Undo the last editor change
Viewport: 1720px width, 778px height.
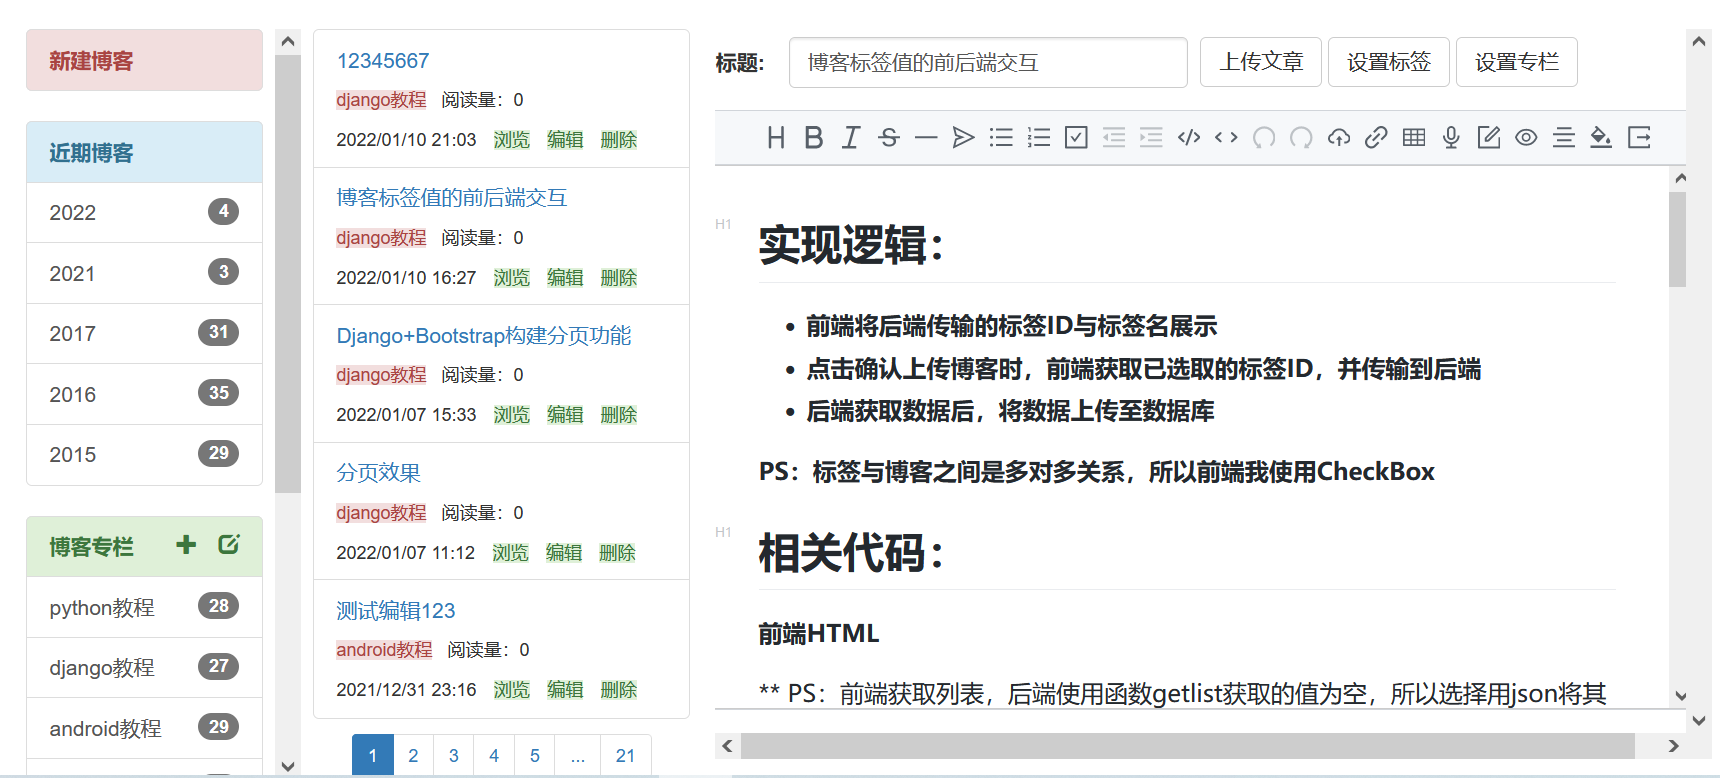tap(1264, 138)
